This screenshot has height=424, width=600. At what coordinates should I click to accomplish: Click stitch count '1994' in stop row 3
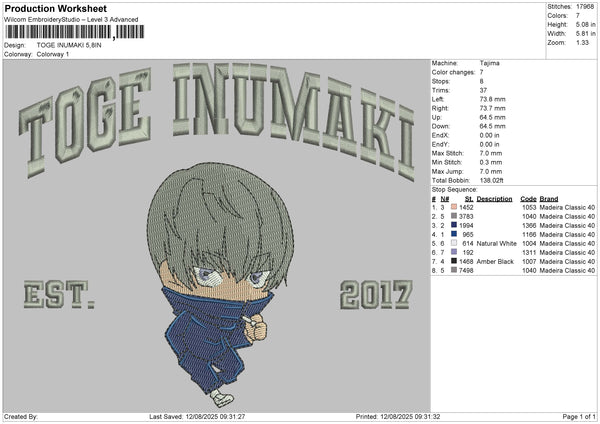466,225
